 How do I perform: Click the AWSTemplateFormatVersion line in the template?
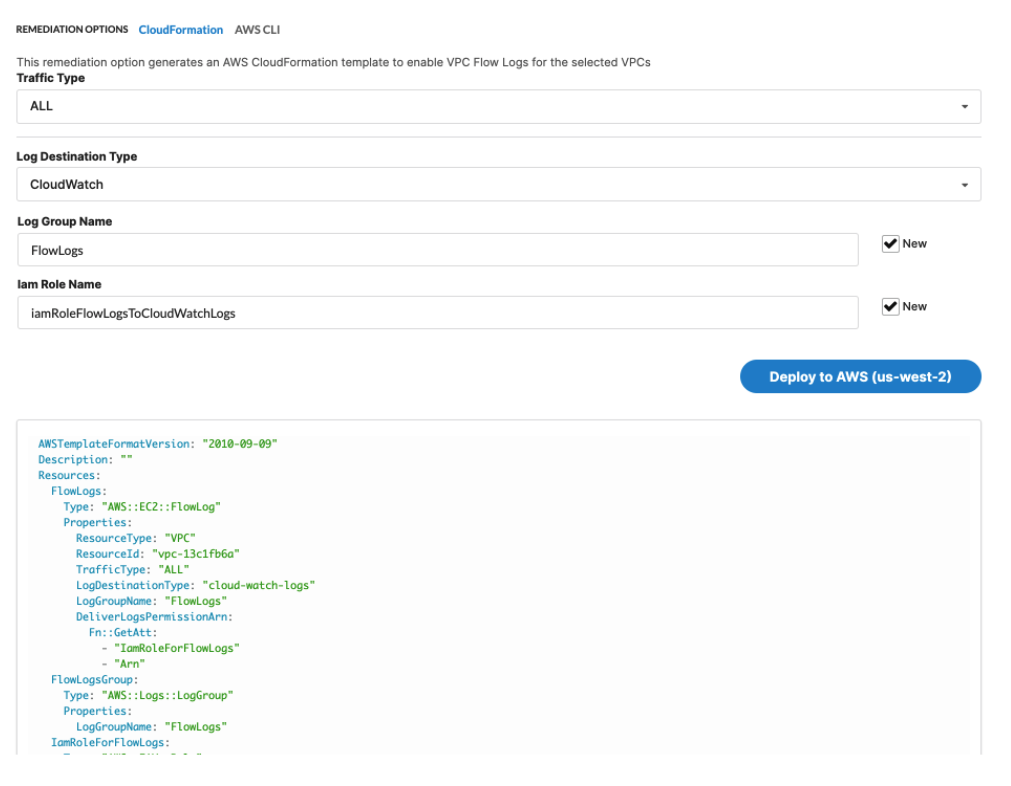tap(157, 443)
